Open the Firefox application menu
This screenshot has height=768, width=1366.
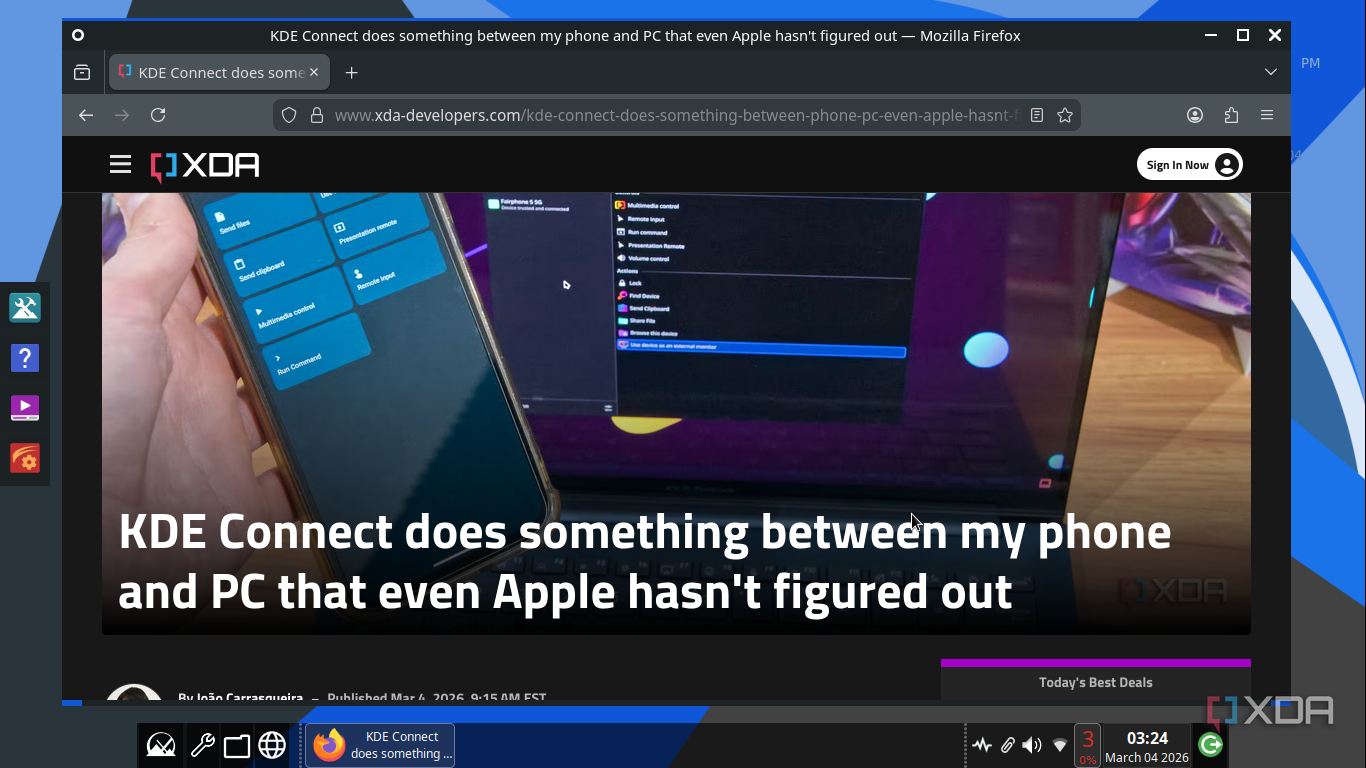(1267, 115)
